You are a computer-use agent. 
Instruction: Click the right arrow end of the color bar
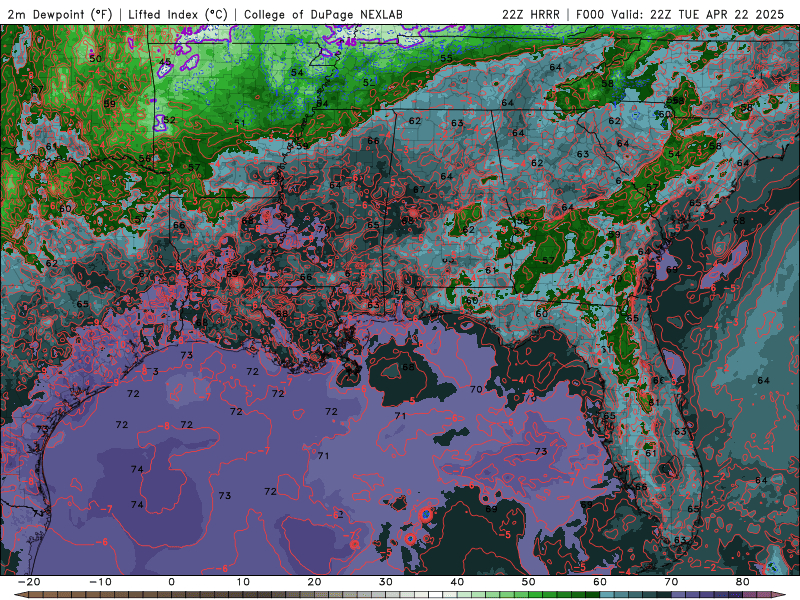point(778,595)
